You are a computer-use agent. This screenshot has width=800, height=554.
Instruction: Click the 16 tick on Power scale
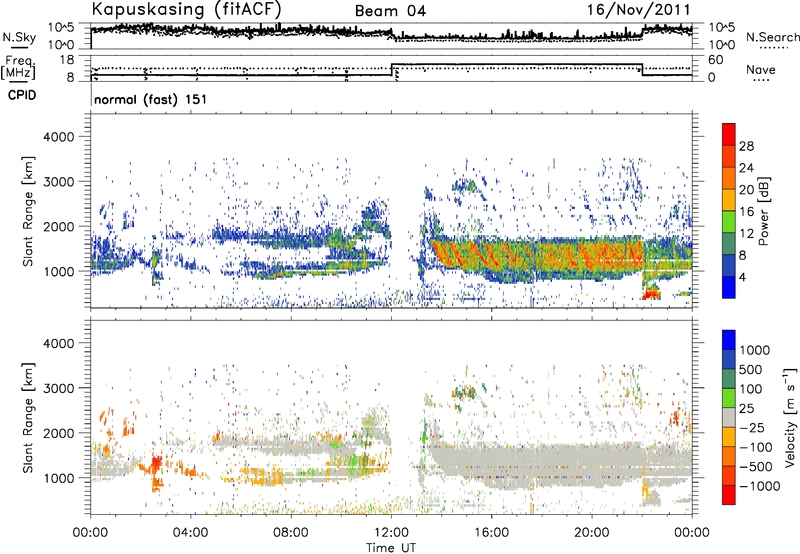(x=746, y=212)
